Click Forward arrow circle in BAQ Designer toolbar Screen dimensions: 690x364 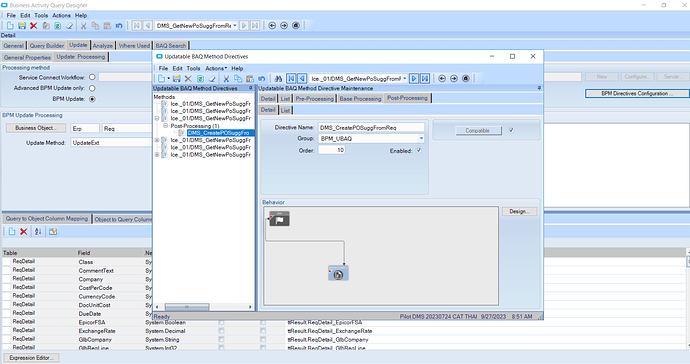tap(284, 26)
